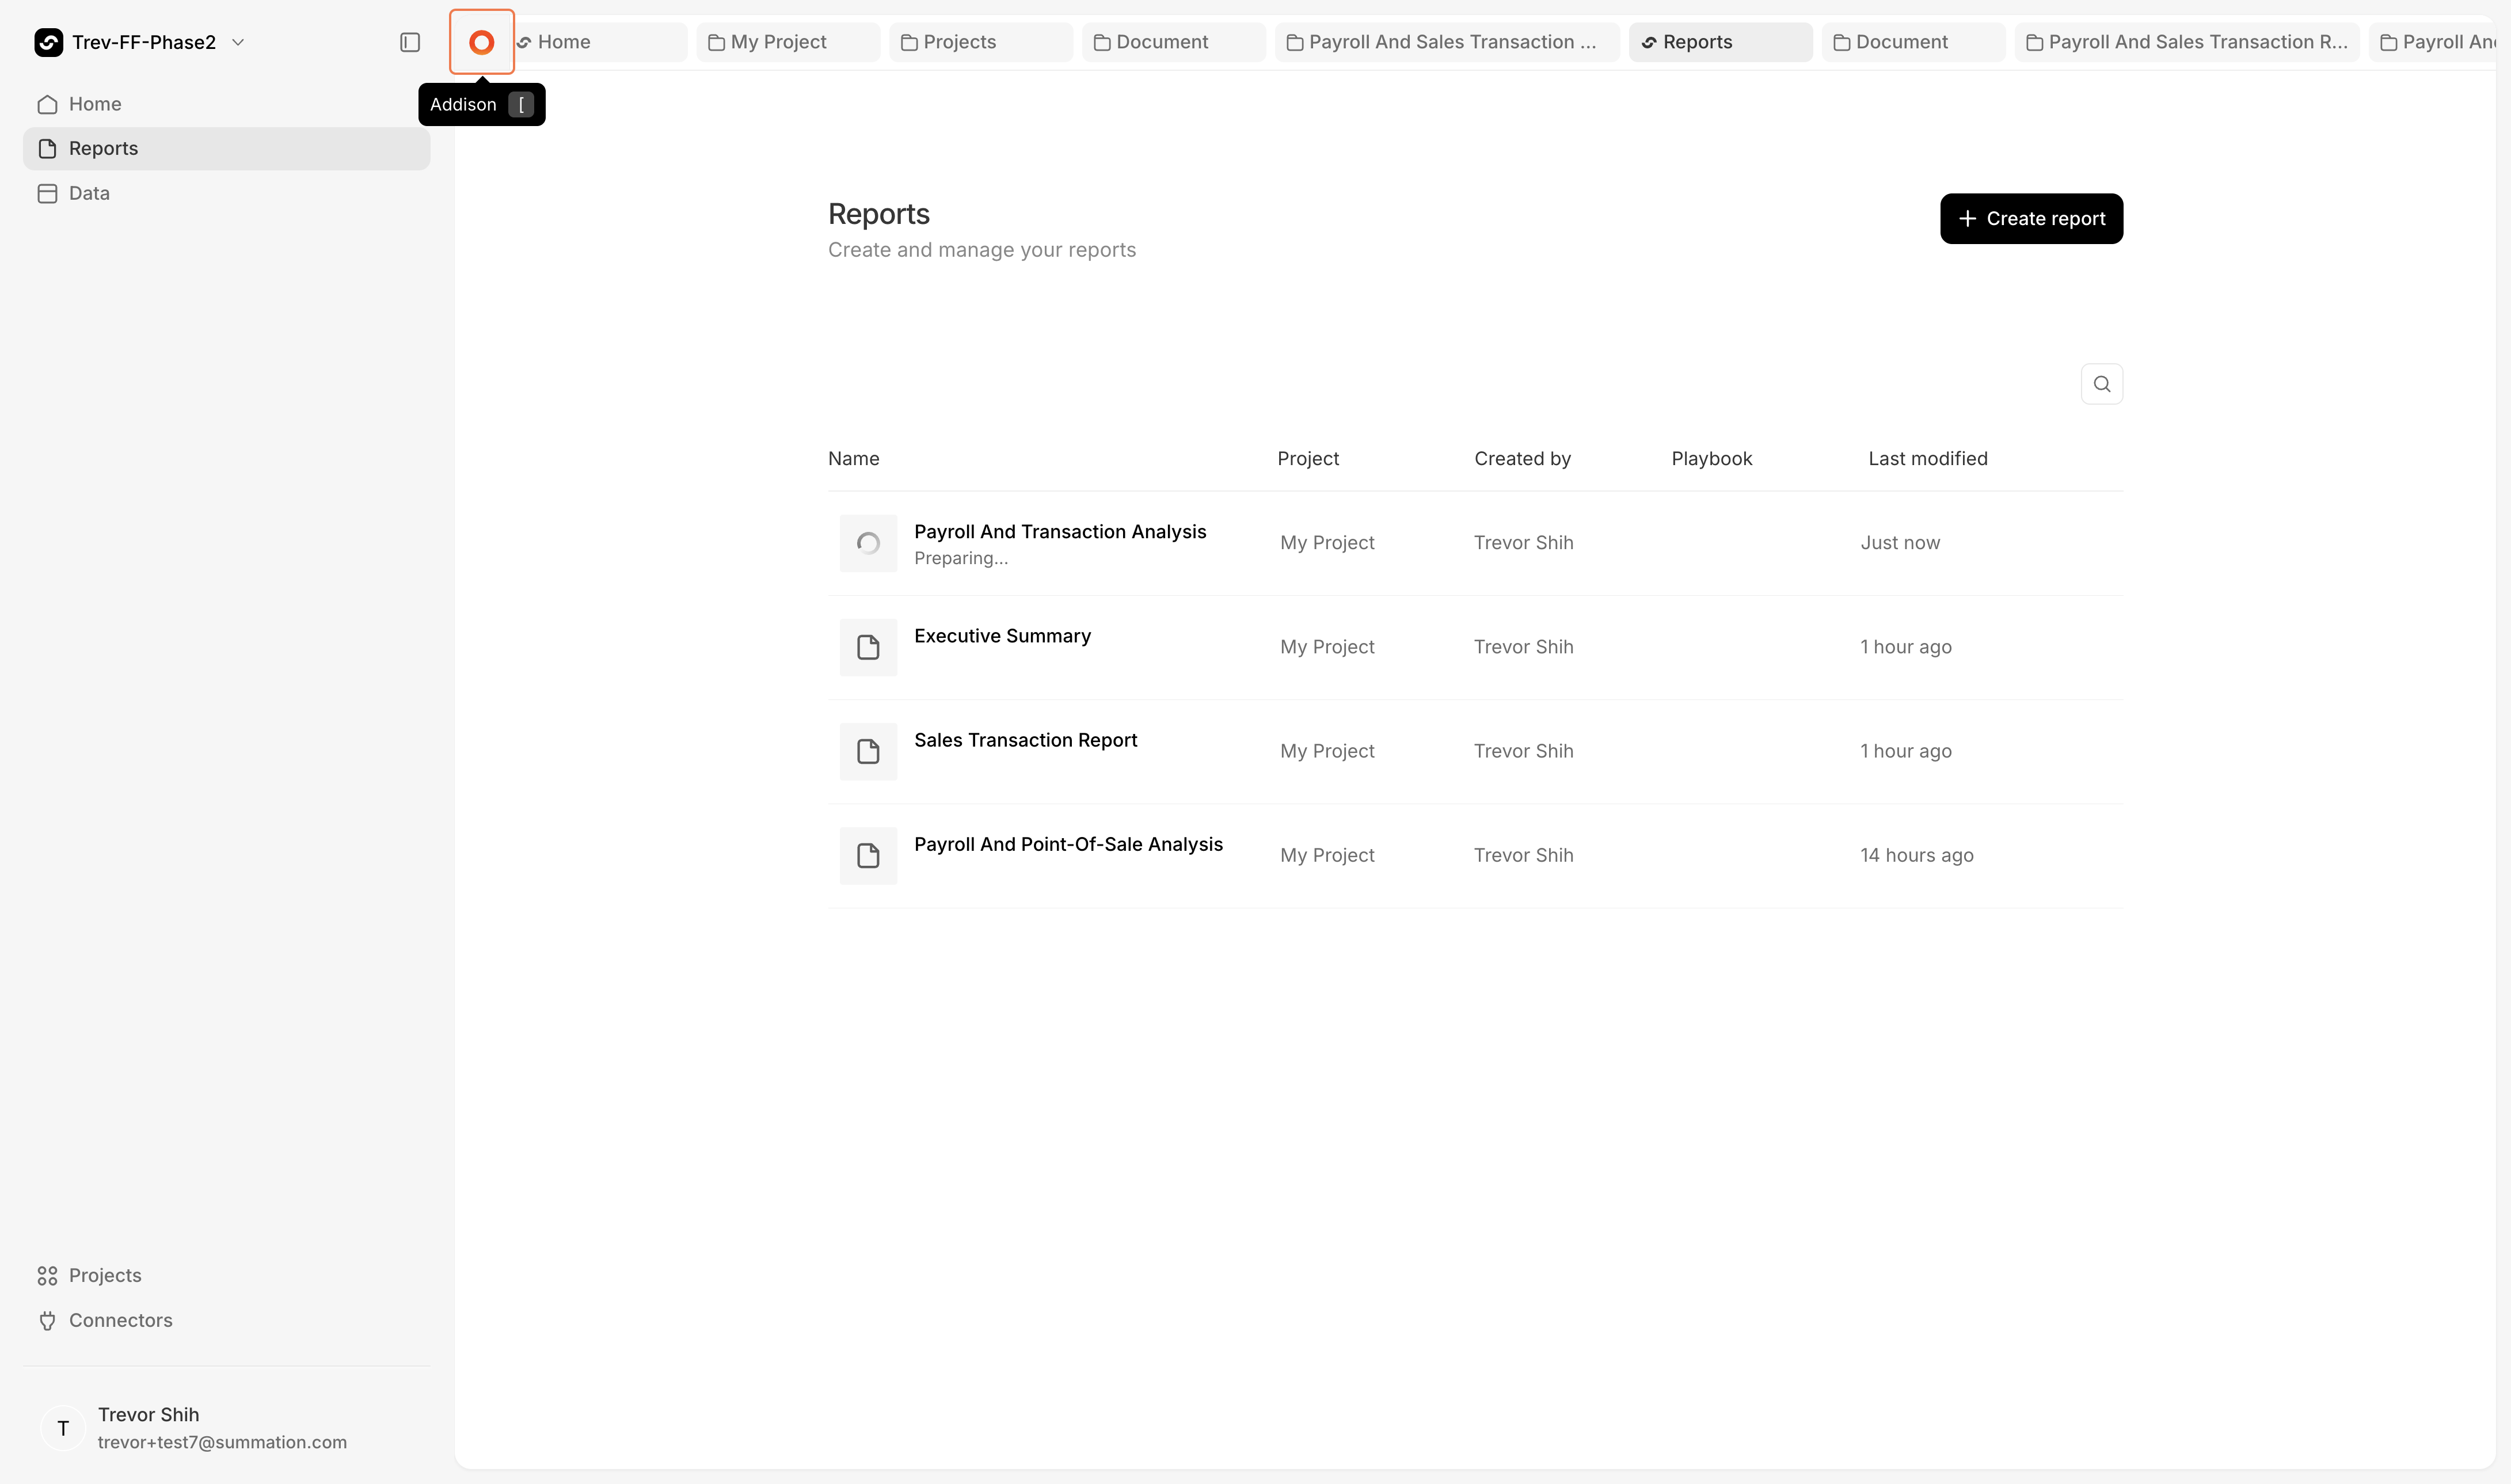Open Connectors in the sidebar
The image size is (2511, 1484).
227,1321
